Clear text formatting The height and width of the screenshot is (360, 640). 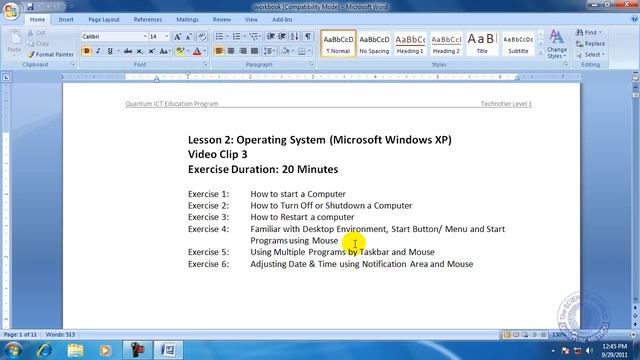(202, 37)
